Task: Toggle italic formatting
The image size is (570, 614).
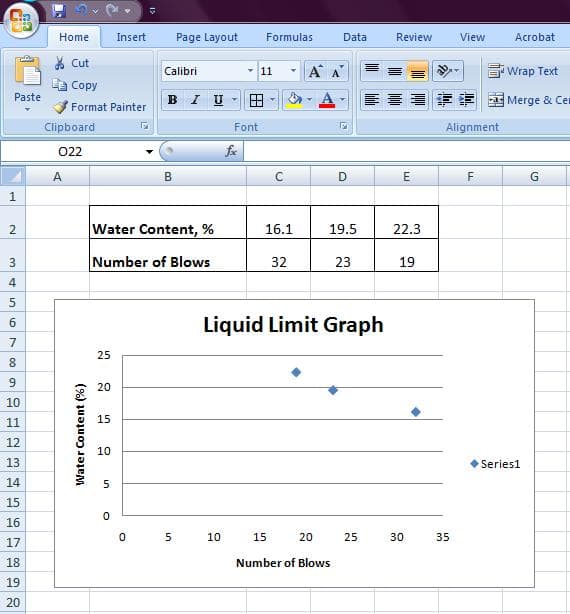Action: [x=195, y=100]
